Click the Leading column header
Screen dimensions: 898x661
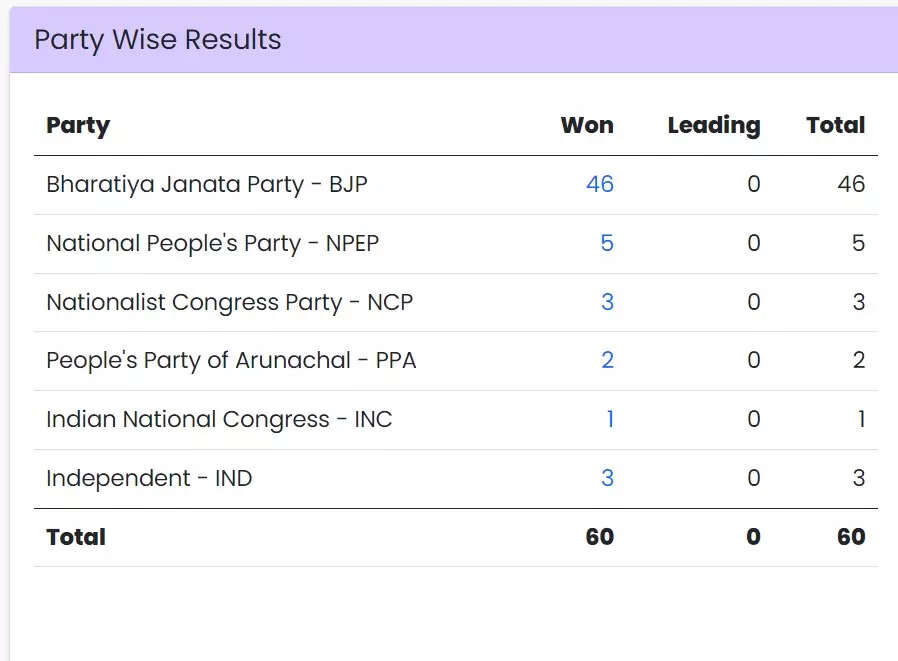[713, 126]
